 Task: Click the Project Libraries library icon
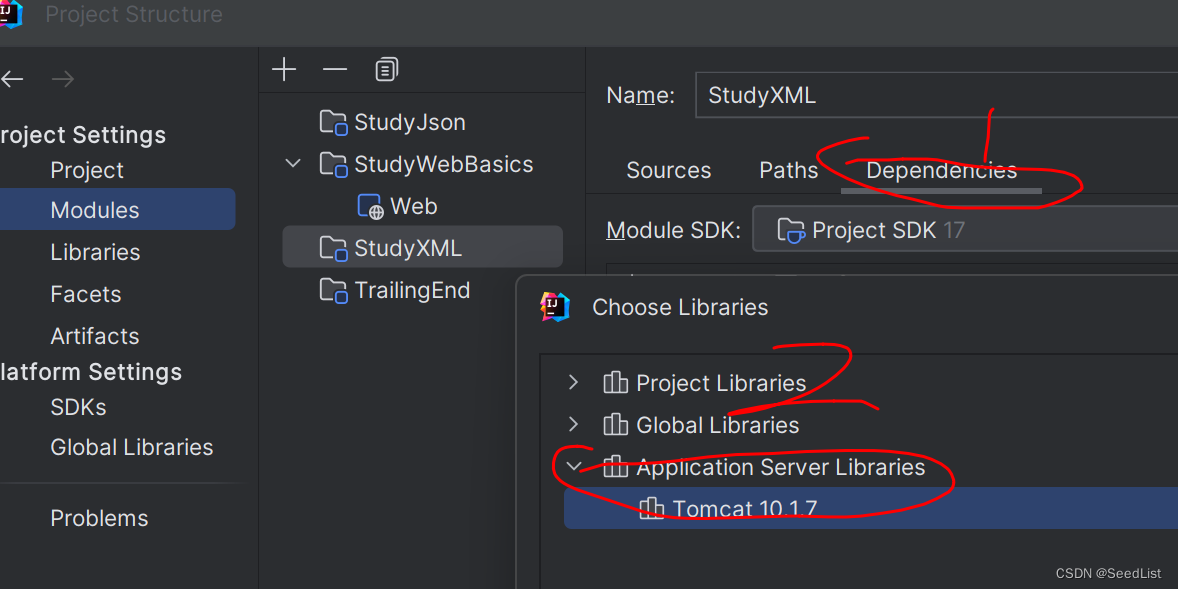[615, 383]
